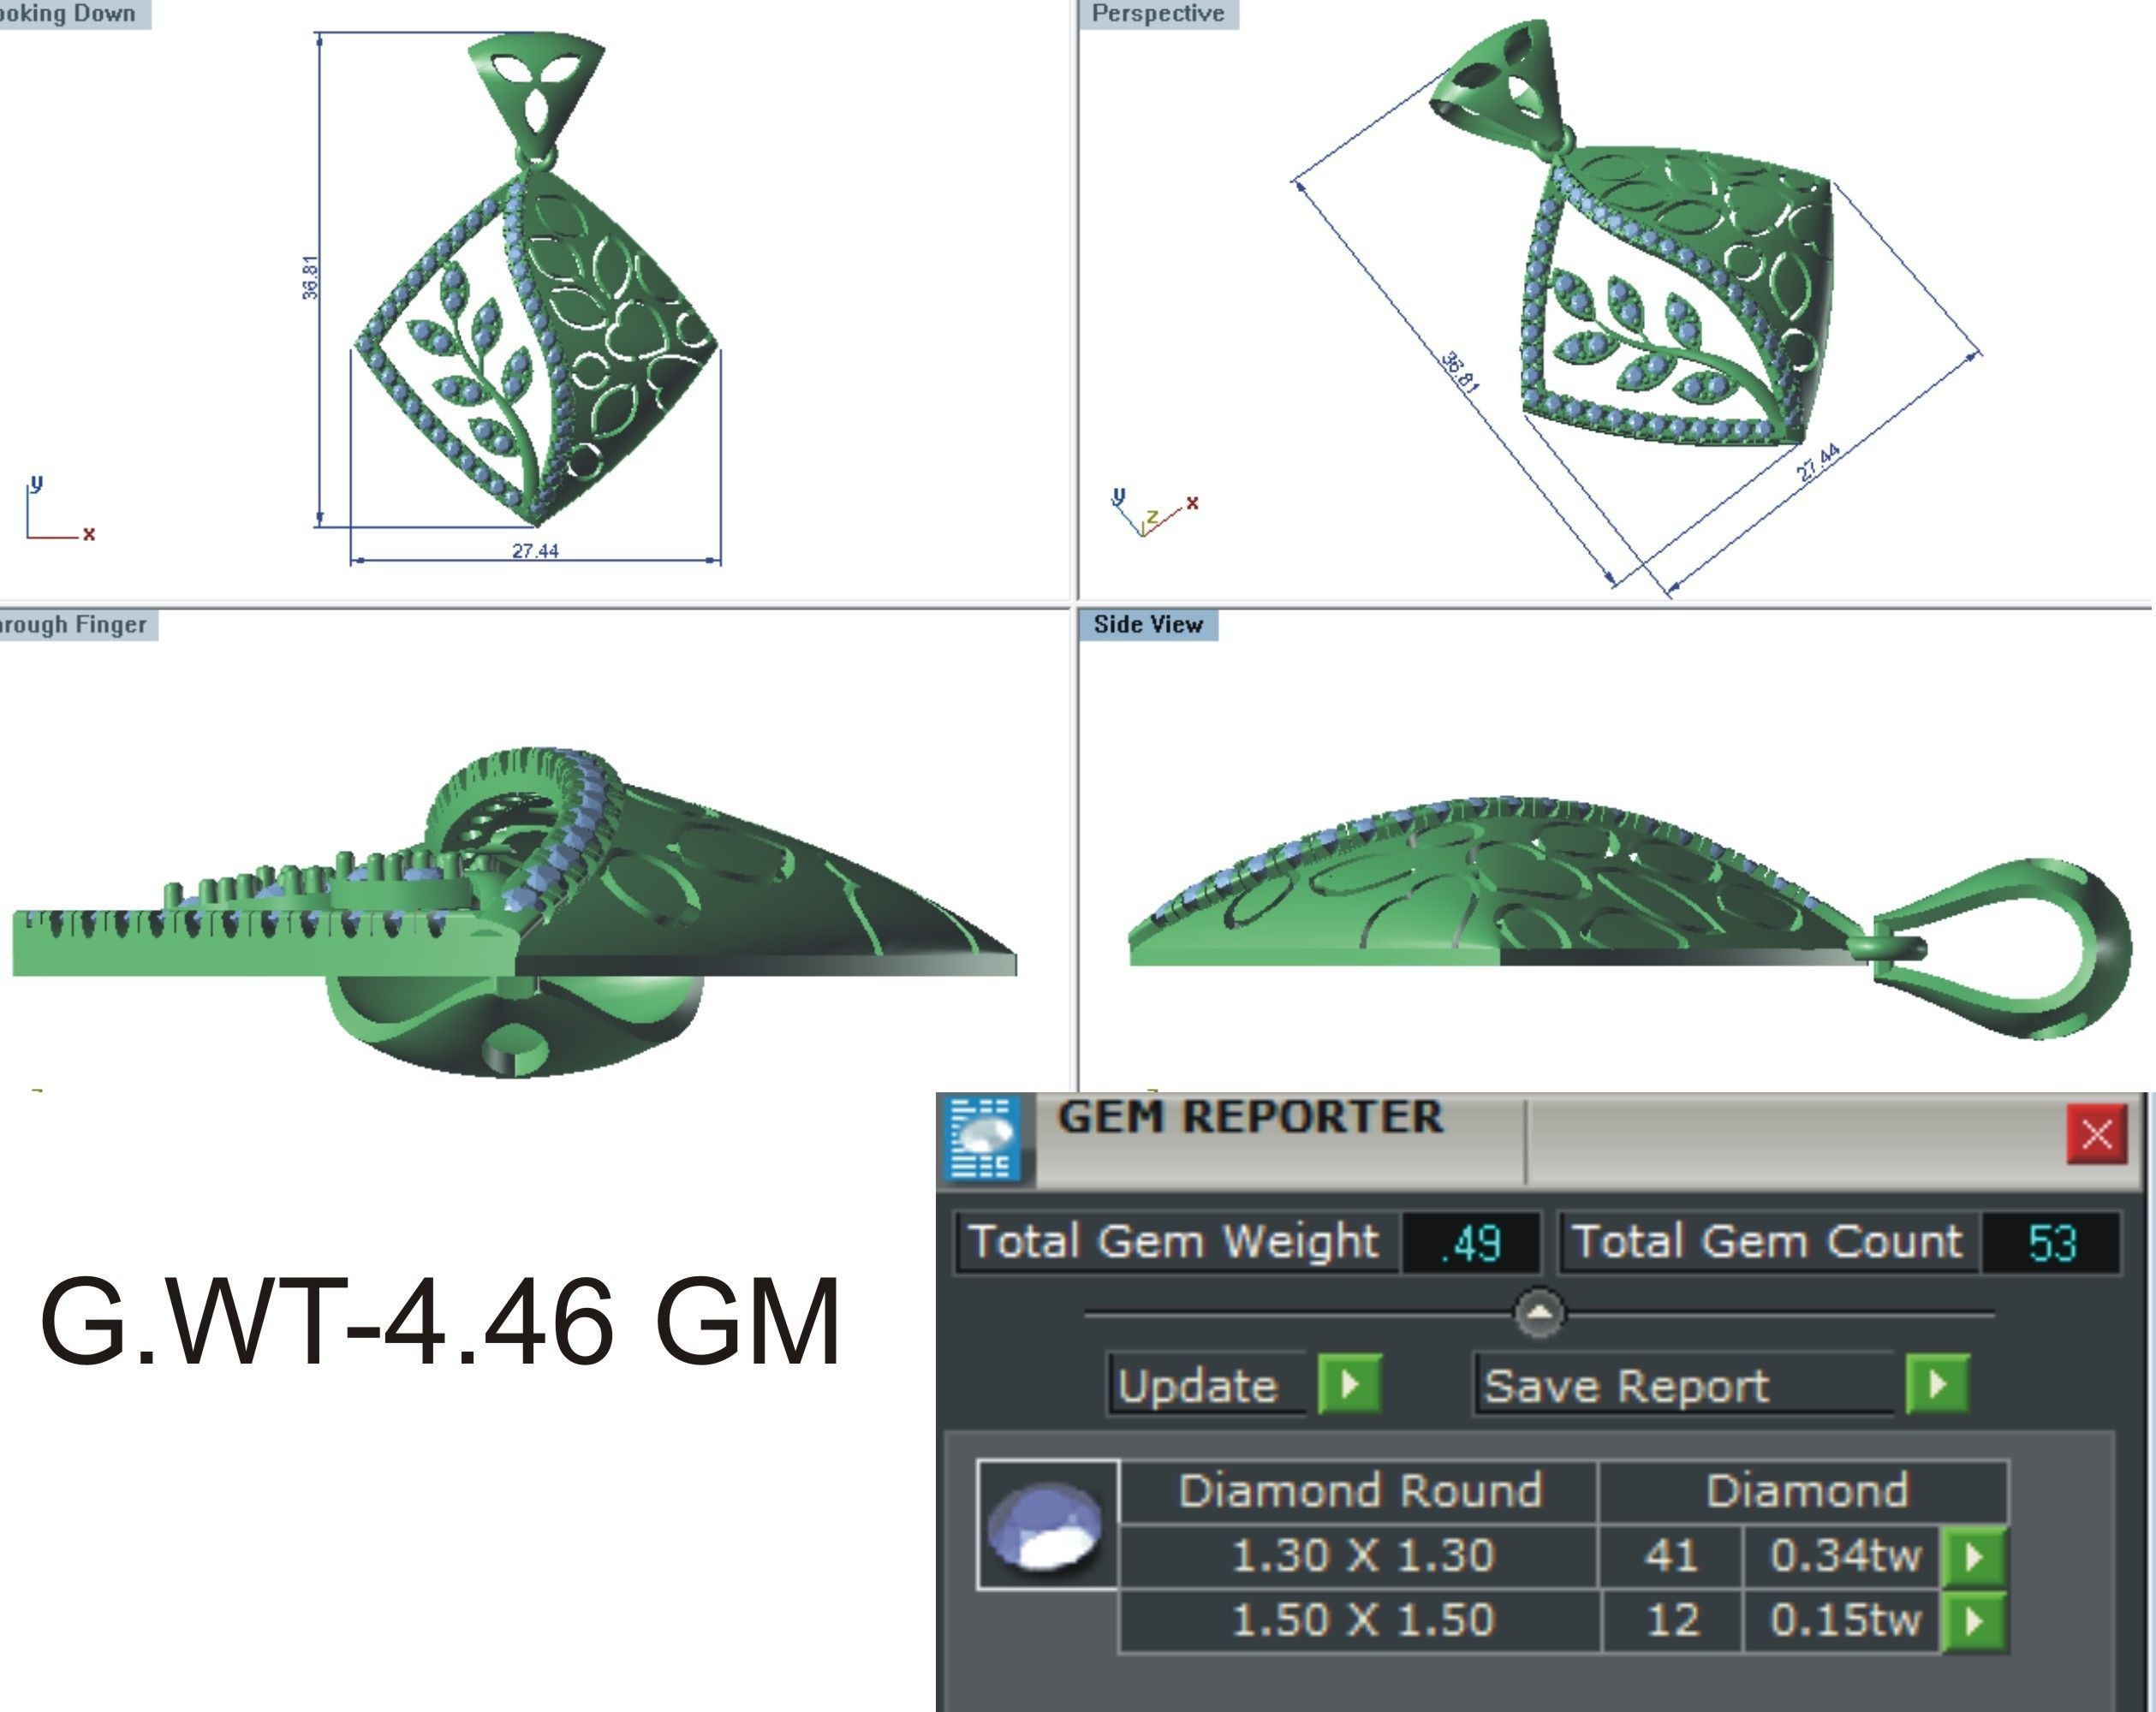Click green arrow in 0.34tw row
2156x1712 pixels.
1973,1556
